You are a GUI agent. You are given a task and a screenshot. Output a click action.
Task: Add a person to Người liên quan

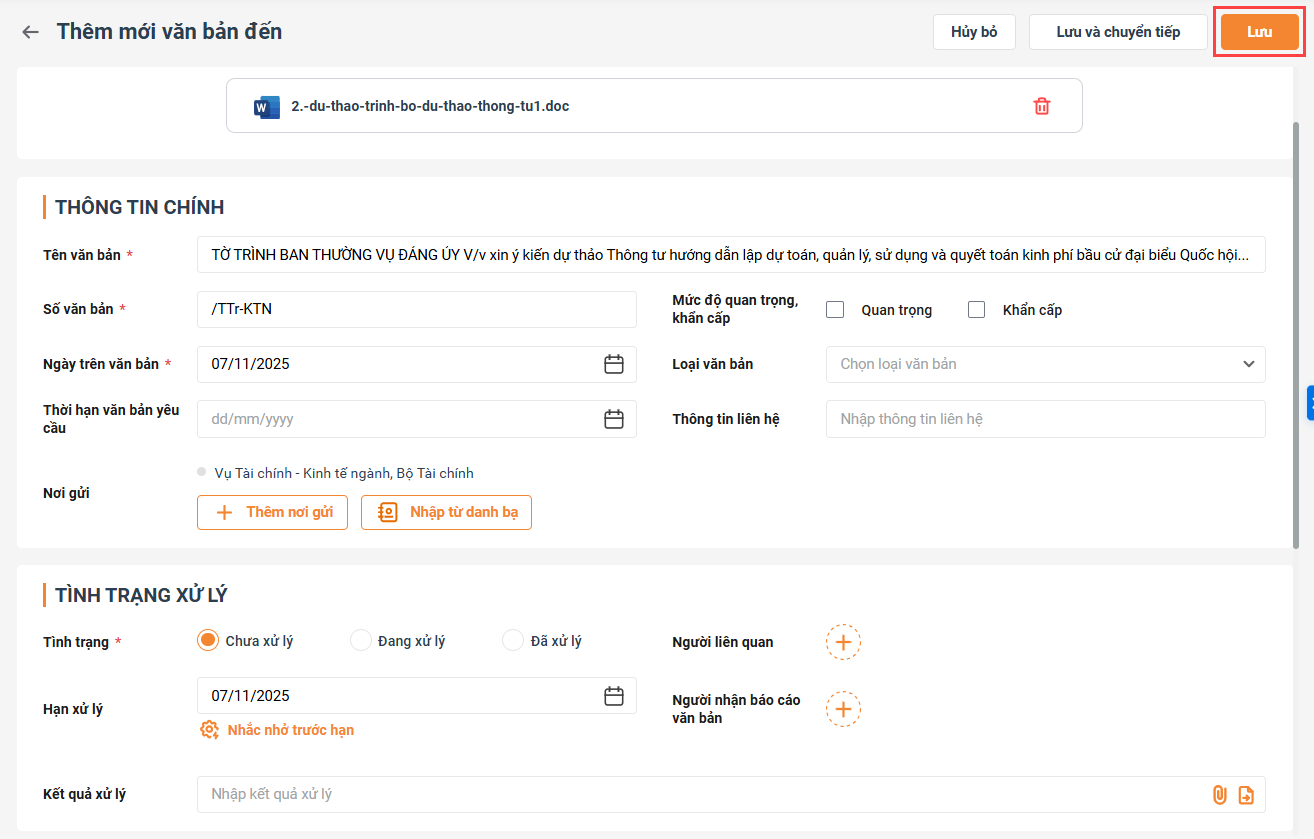pos(843,642)
